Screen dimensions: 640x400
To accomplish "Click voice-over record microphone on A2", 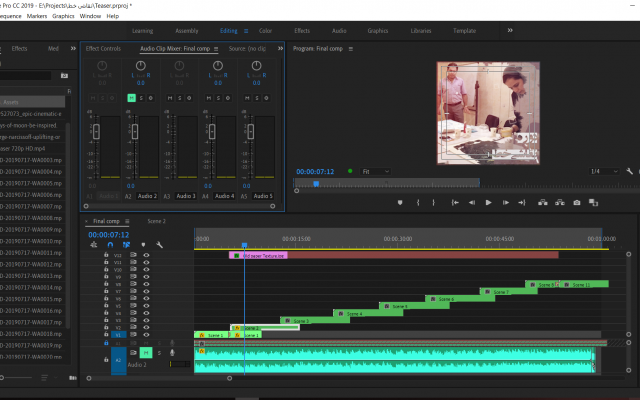I will (x=172, y=353).
